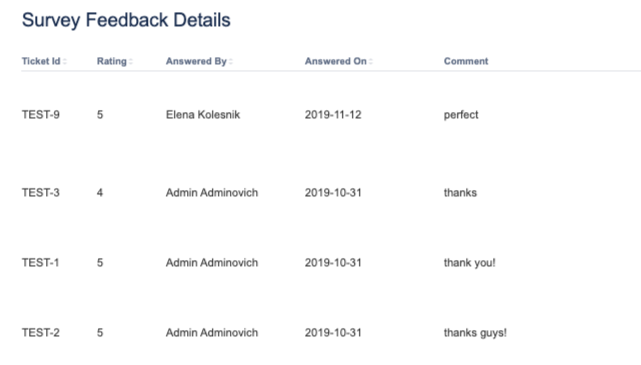Click the Answered On header label
Image resolution: width=641 pixels, height=365 pixels.
pyautogui.click(x=336, y=61)
